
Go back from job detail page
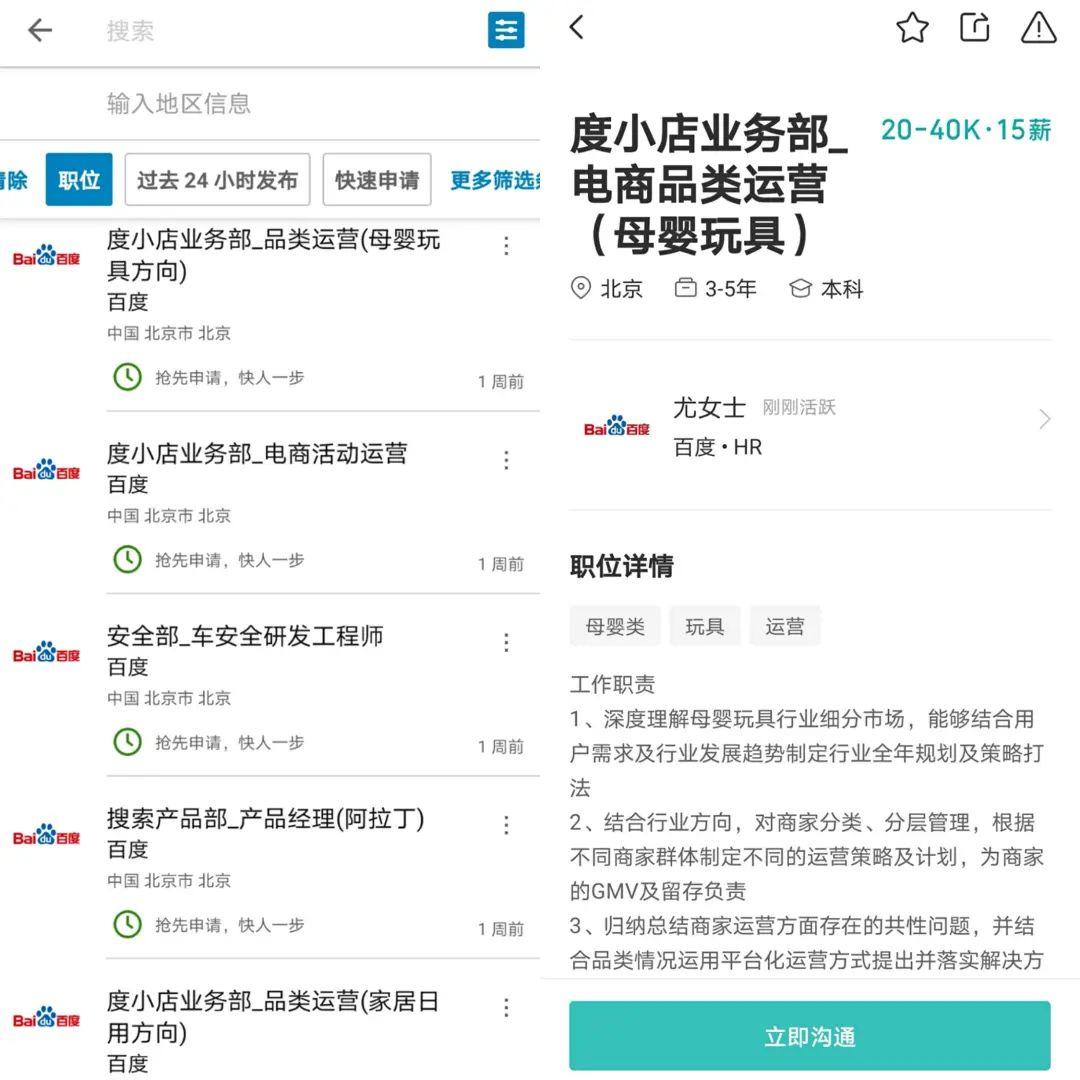[x=577, y=27]
